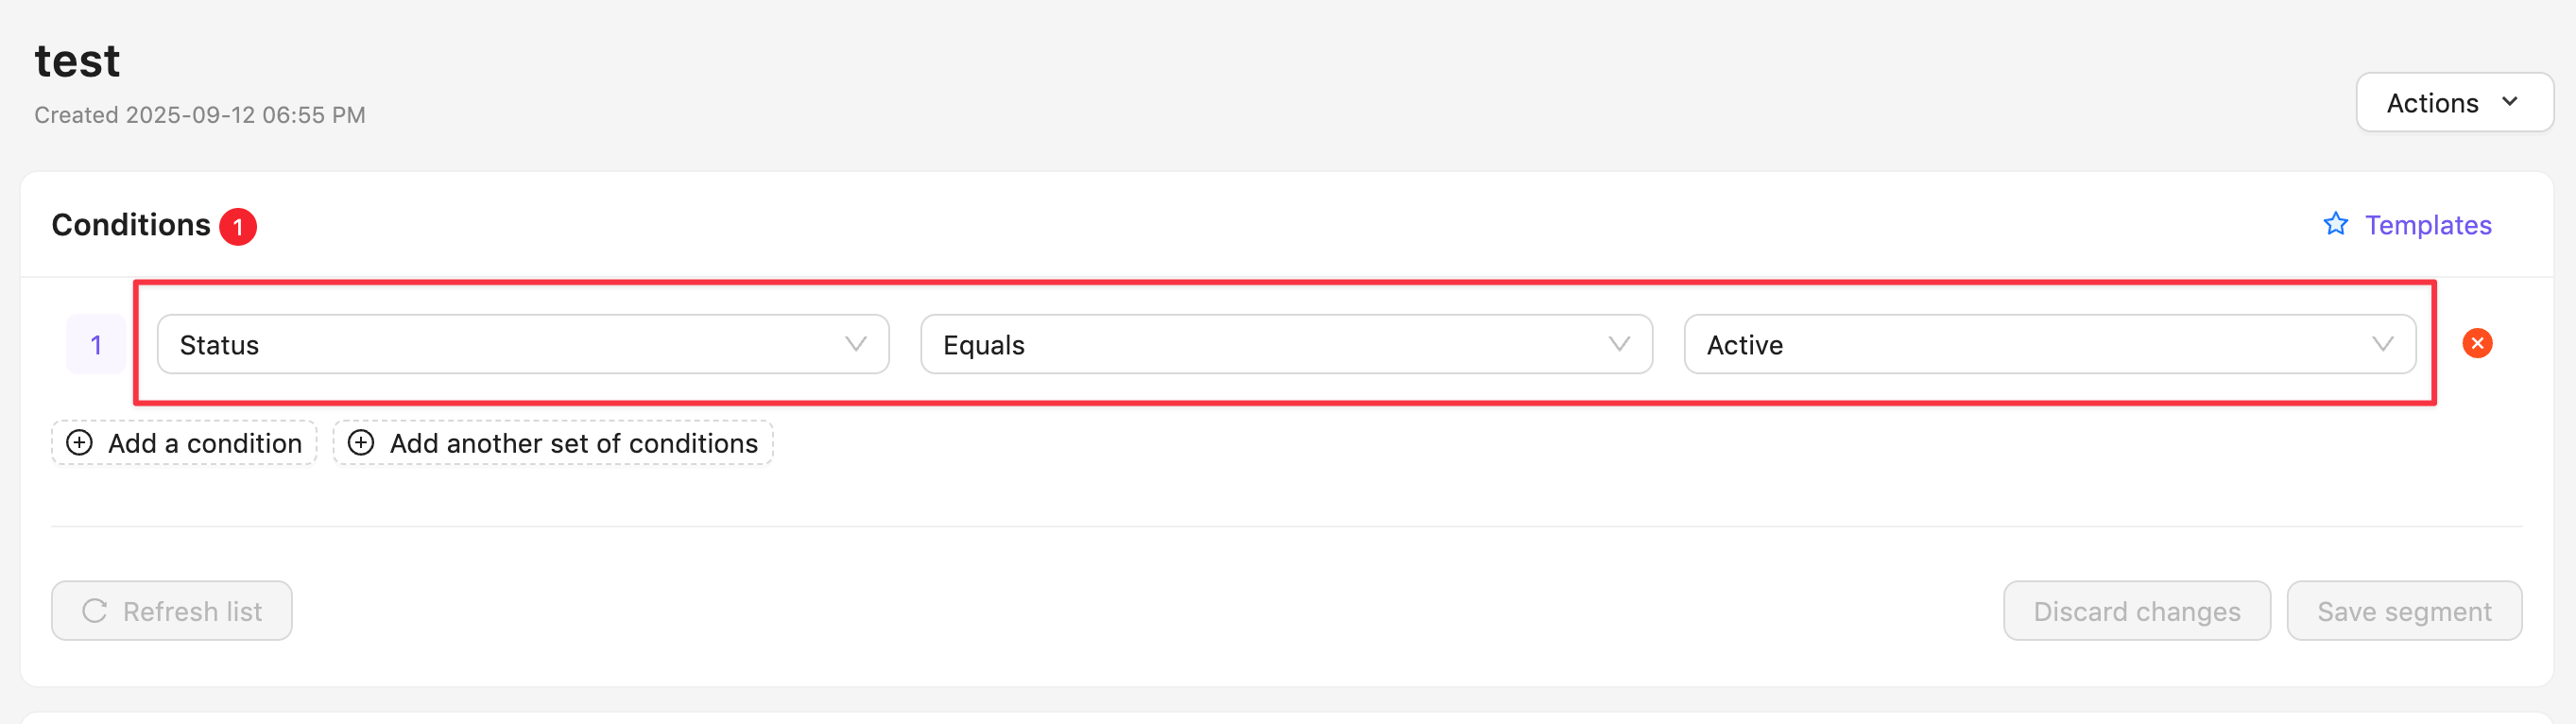Click the condition number 1 marker
2576x724 pixels.
coord(96,345)
